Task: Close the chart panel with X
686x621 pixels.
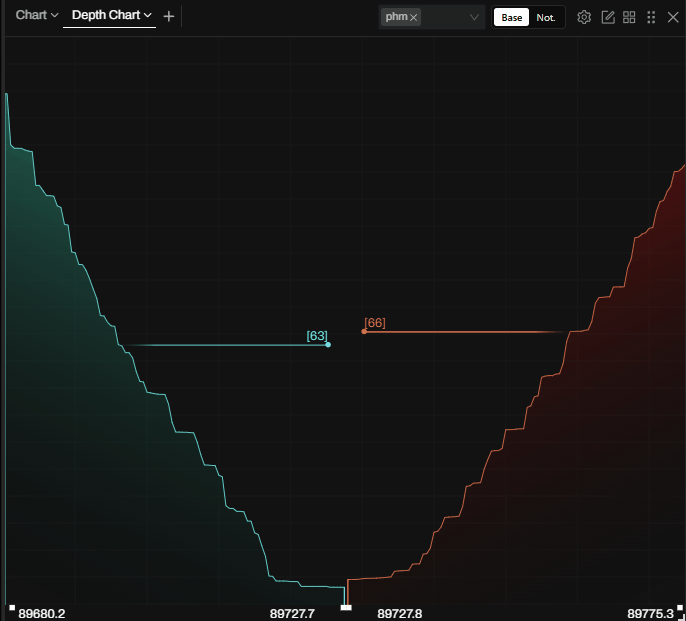Action: click(x=672, y=17)
